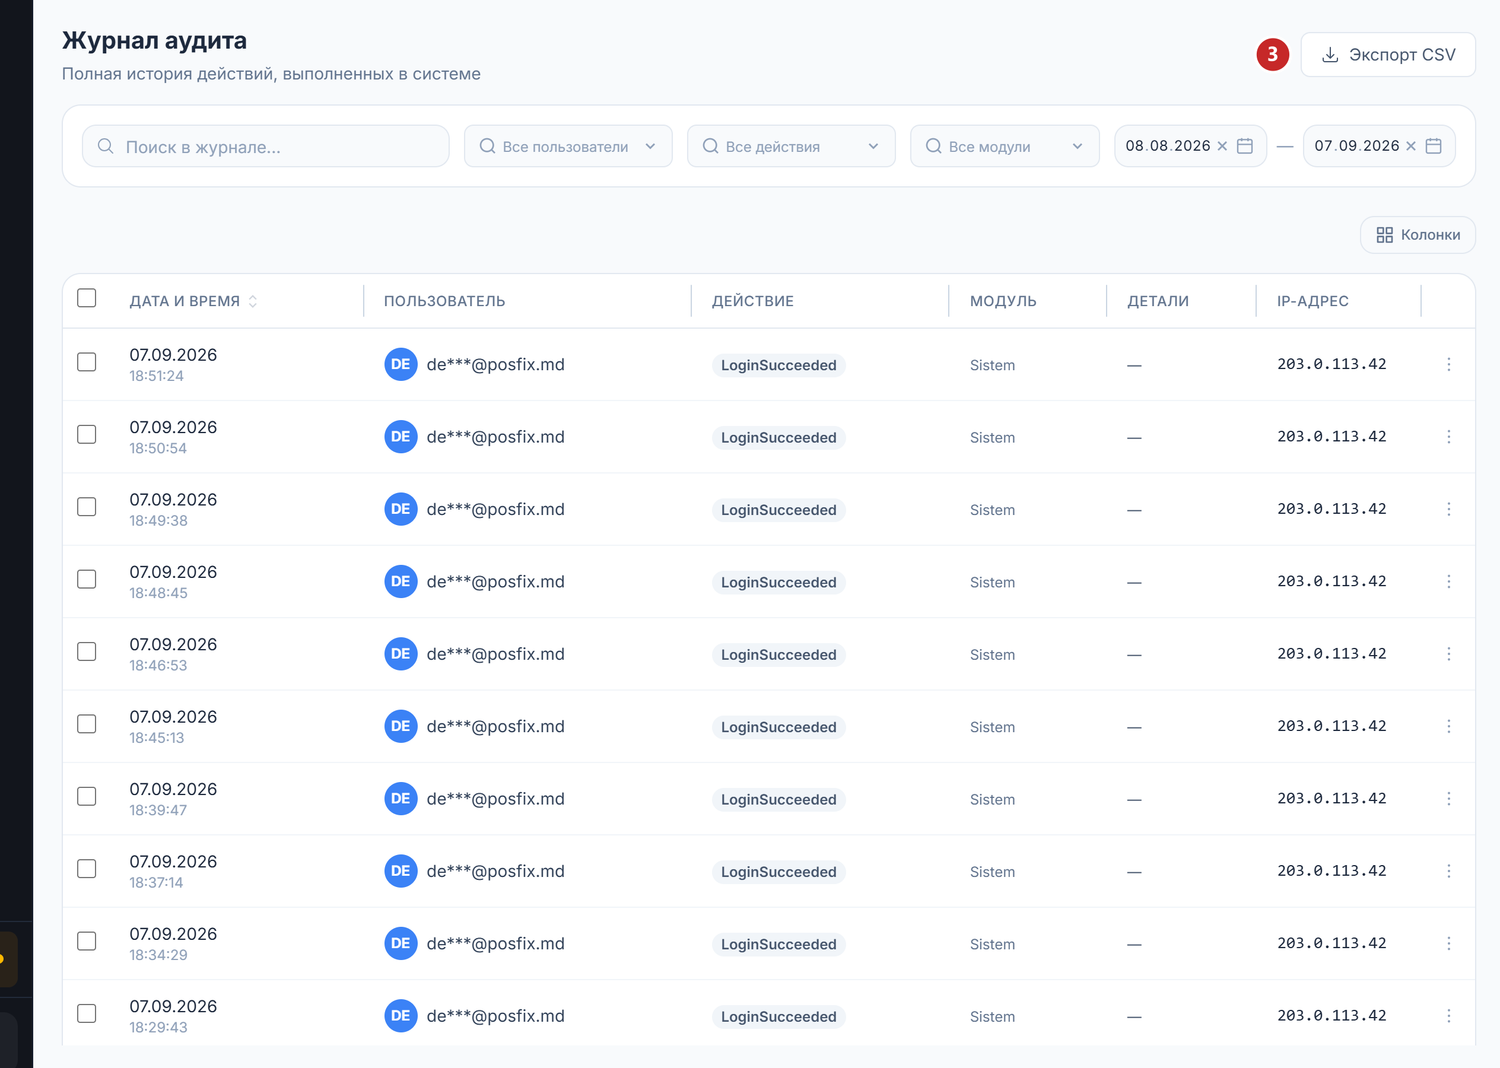Expand the Все модули filter dropdown
Screen dimensions: 1500x1068
tap(1005, 146)
